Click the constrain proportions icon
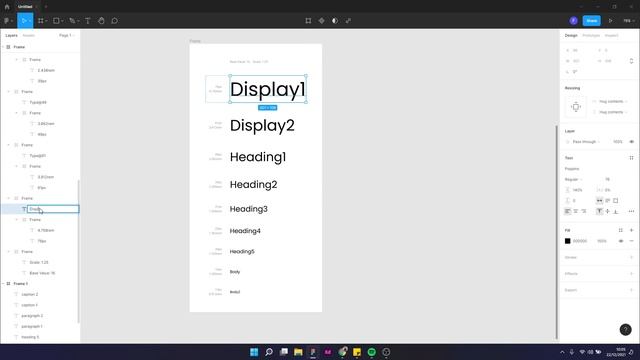Viewport: 640px width, 360px height. [631, 61]
